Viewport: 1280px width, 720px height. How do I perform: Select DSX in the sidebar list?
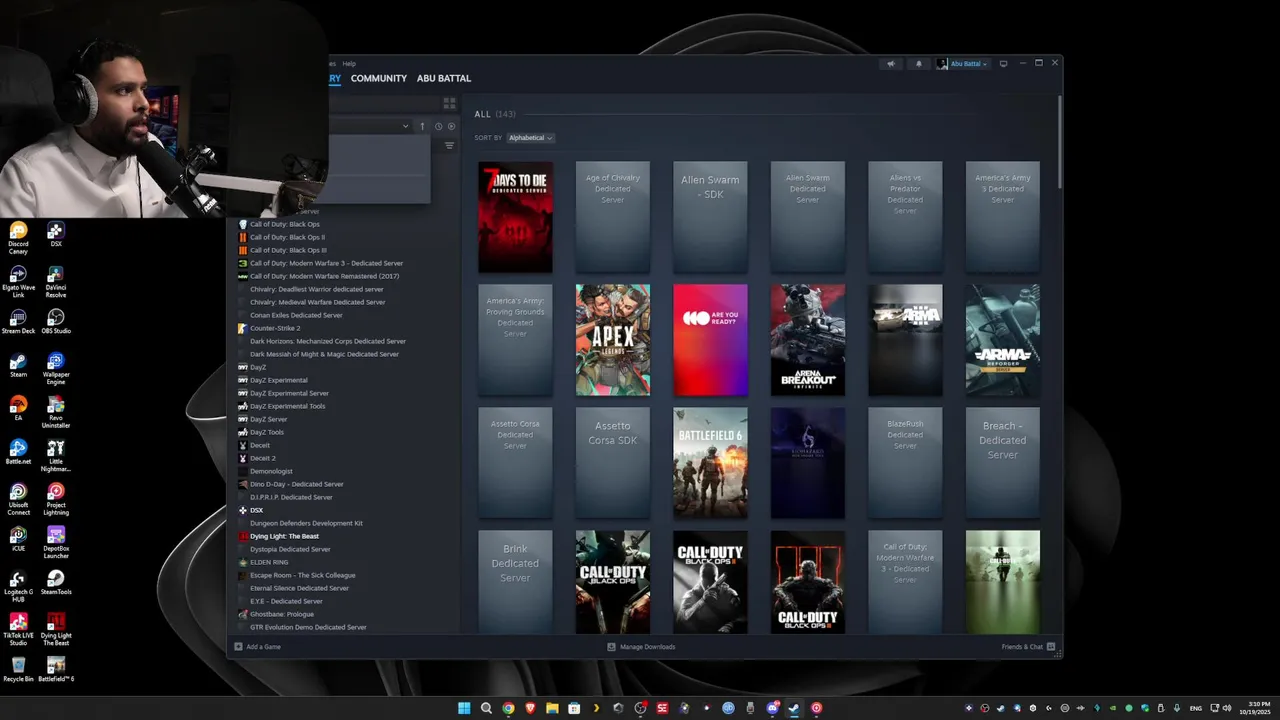256,510
